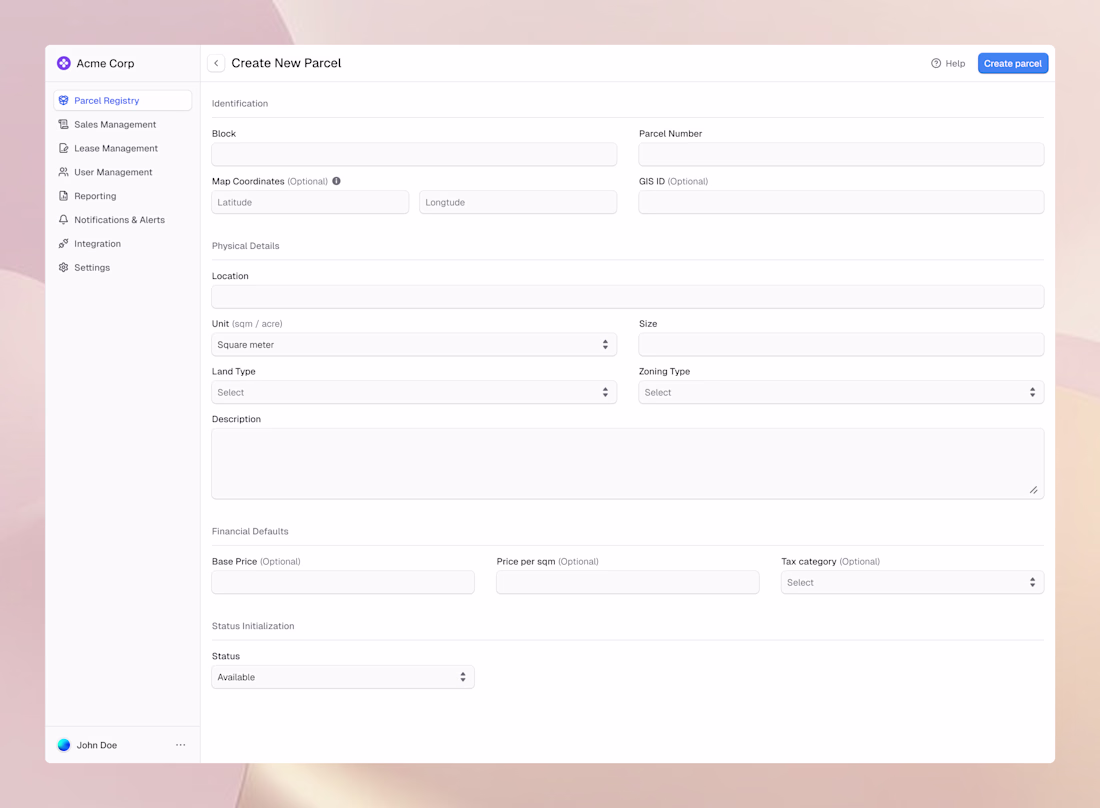This screenshot has width=1100, height=808.
Task: Click the Sales Management sidebar icon
Action: (x=64, y=124)
